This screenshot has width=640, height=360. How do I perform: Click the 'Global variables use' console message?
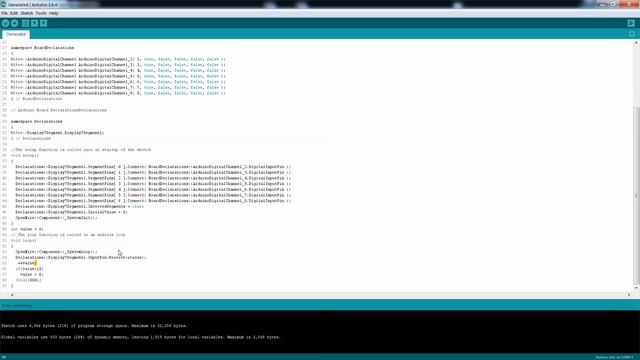(141, 338)
